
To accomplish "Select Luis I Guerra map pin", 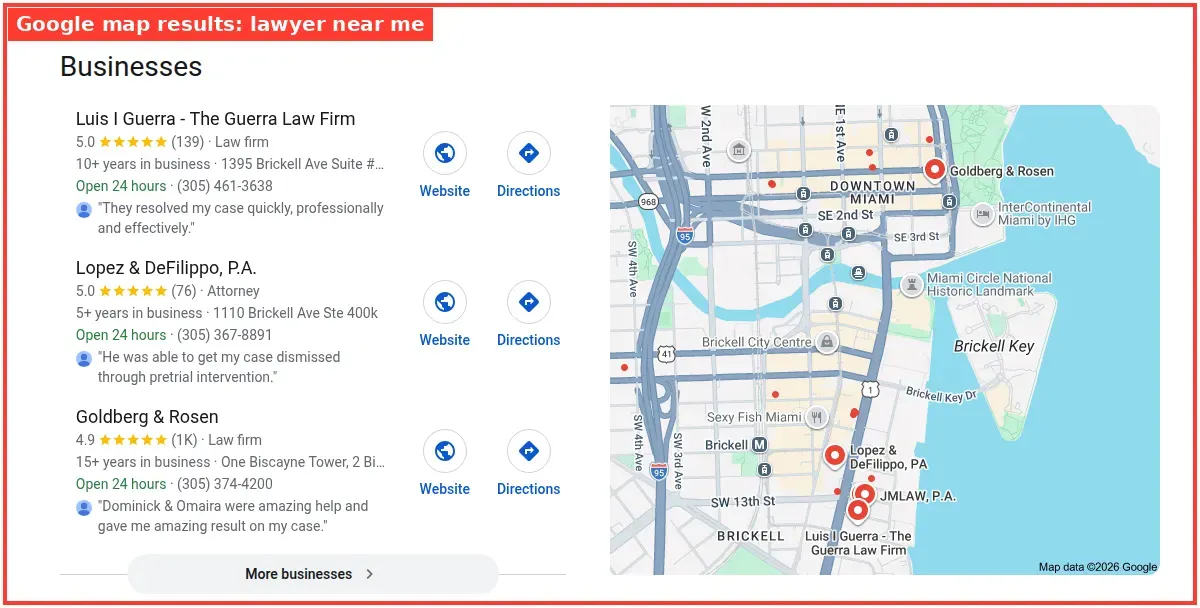I will coord(857,511).
